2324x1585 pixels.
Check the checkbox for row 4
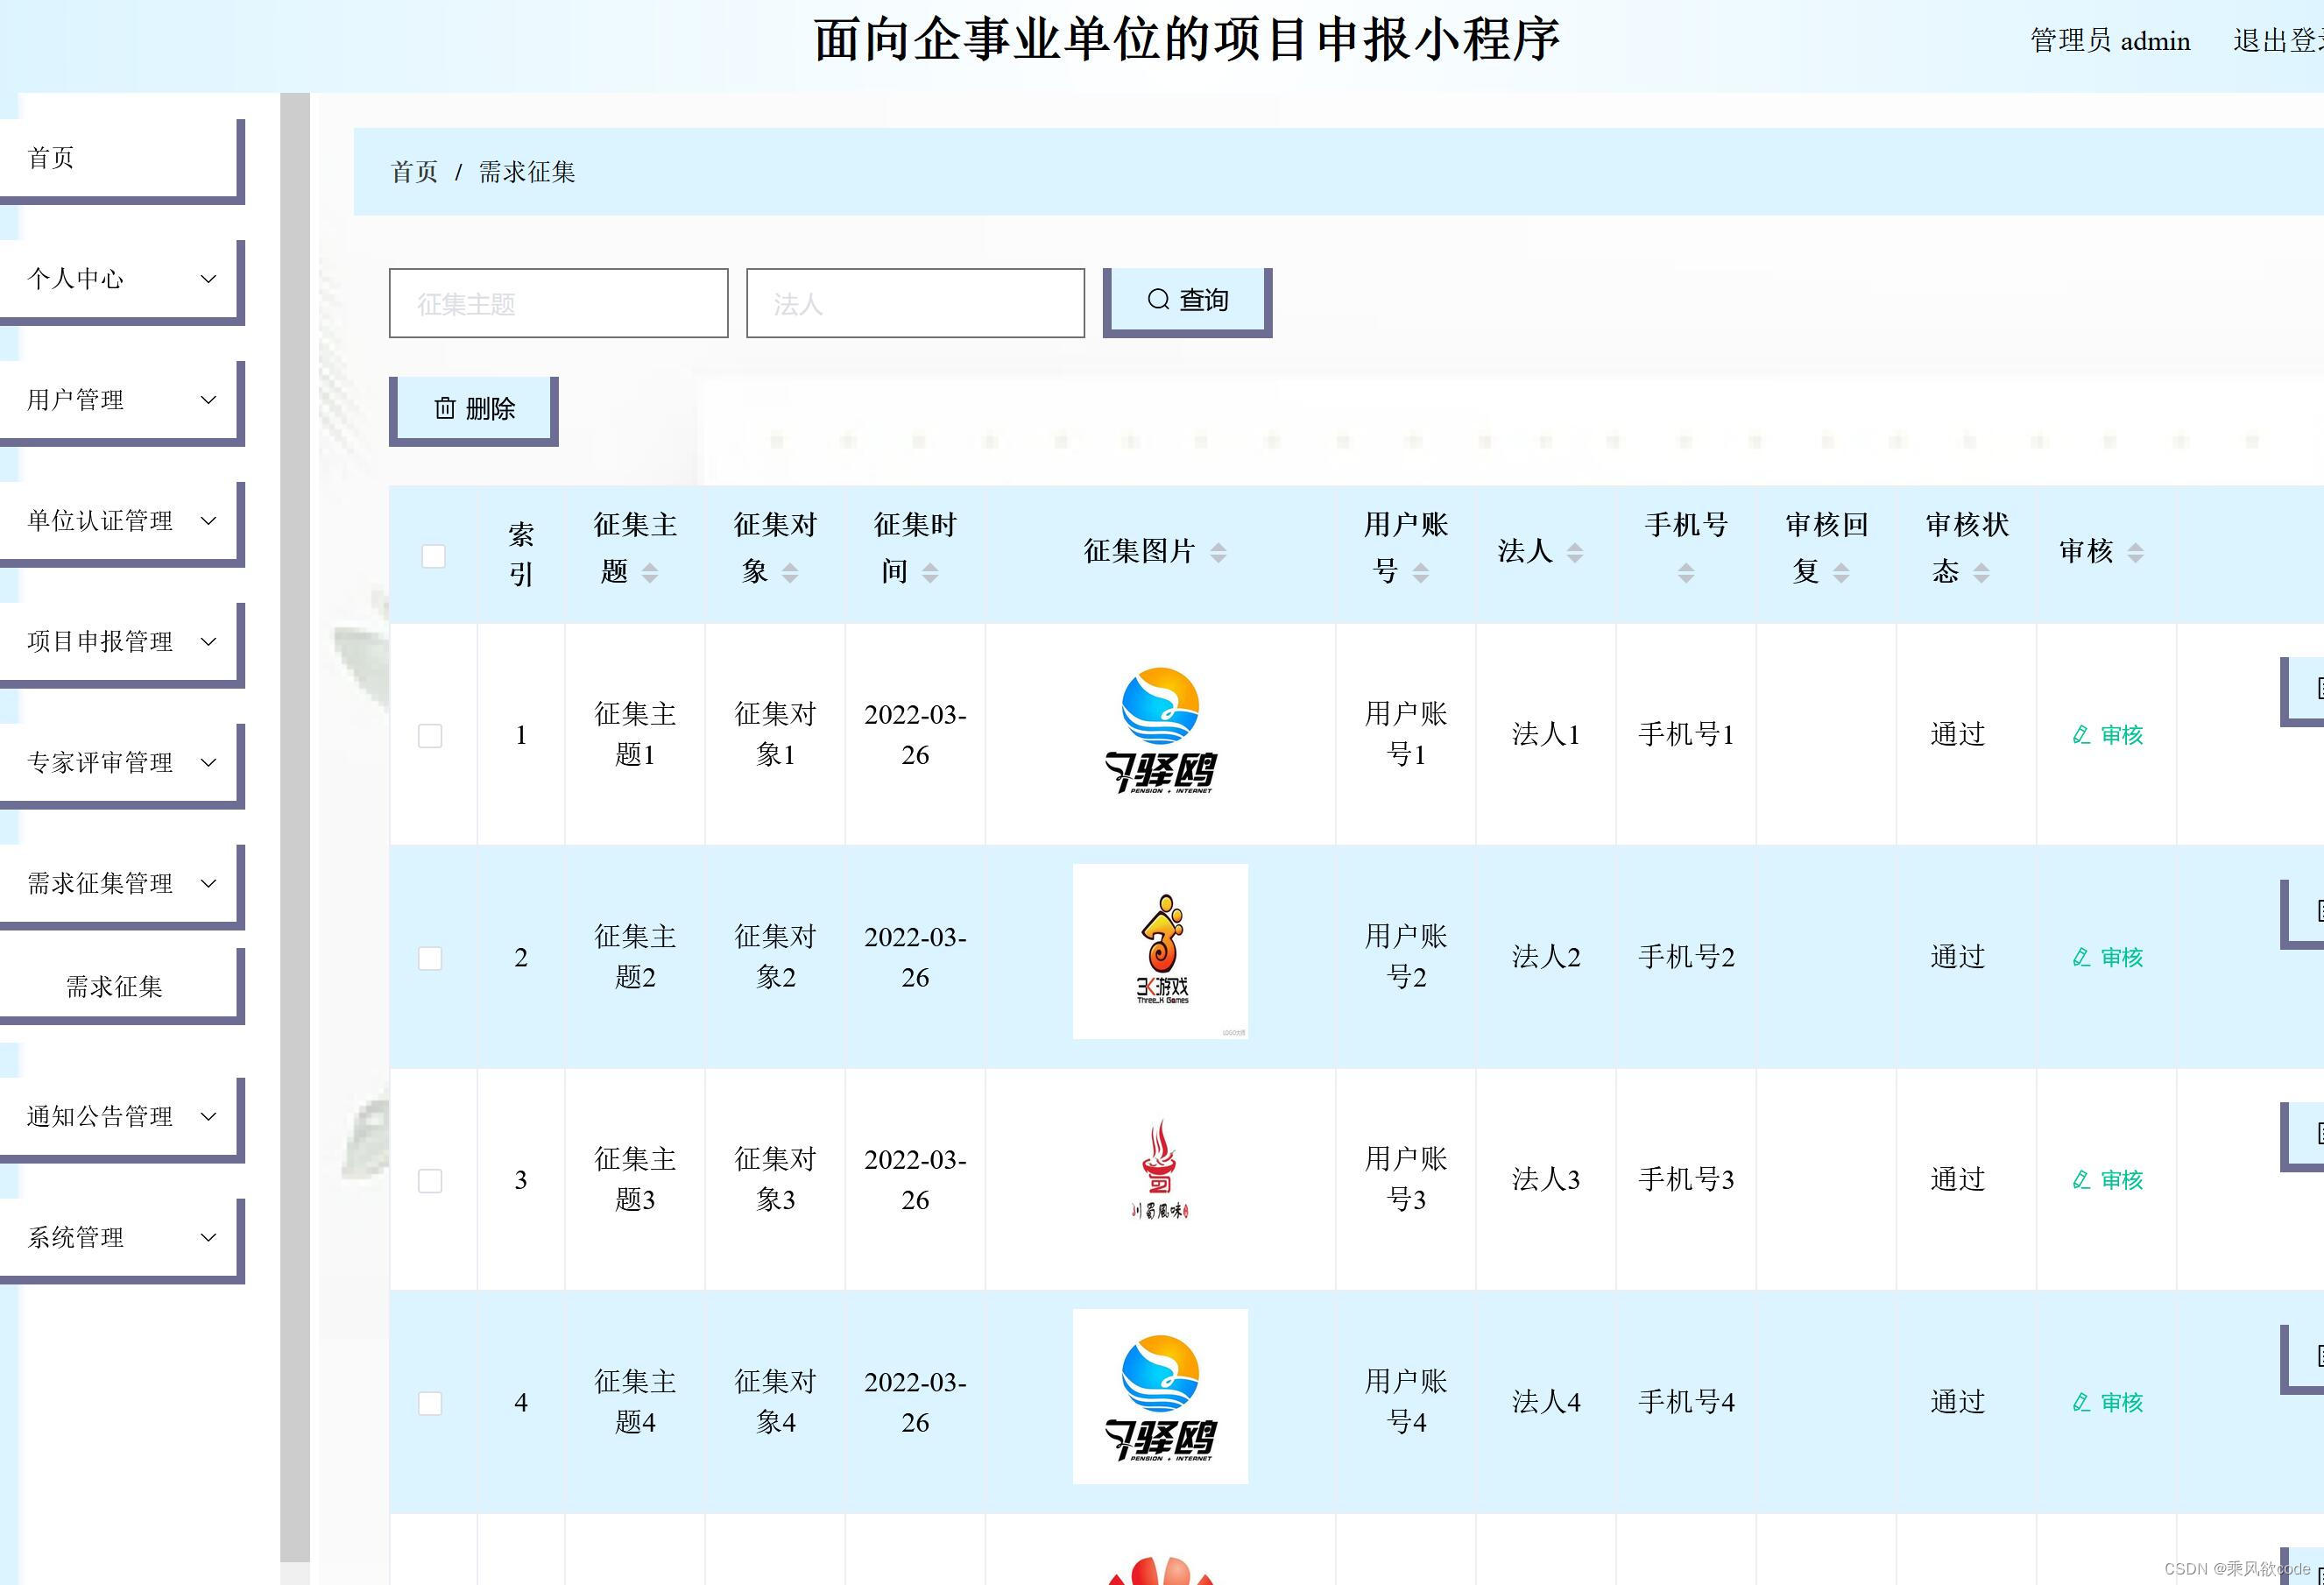coord(430,1403)
